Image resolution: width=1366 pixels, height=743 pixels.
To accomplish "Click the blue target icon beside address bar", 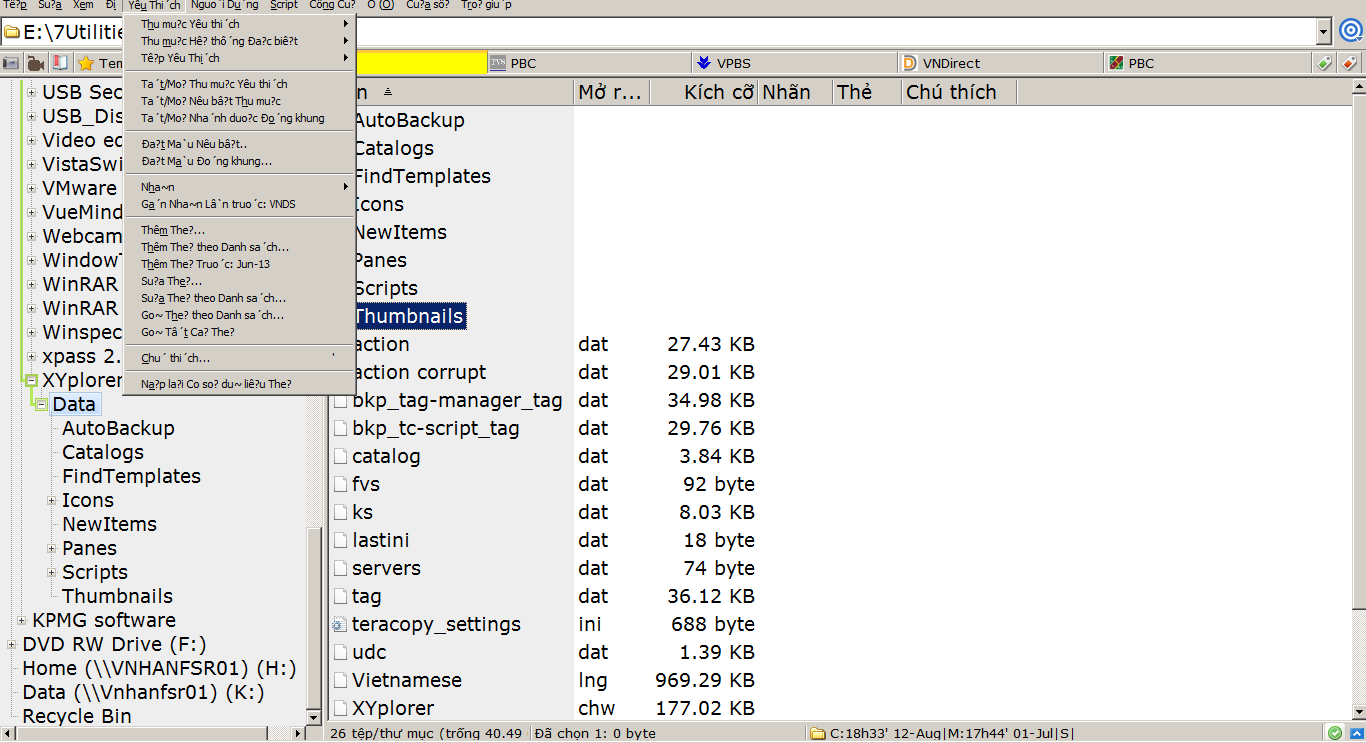I will (1351, 31).
